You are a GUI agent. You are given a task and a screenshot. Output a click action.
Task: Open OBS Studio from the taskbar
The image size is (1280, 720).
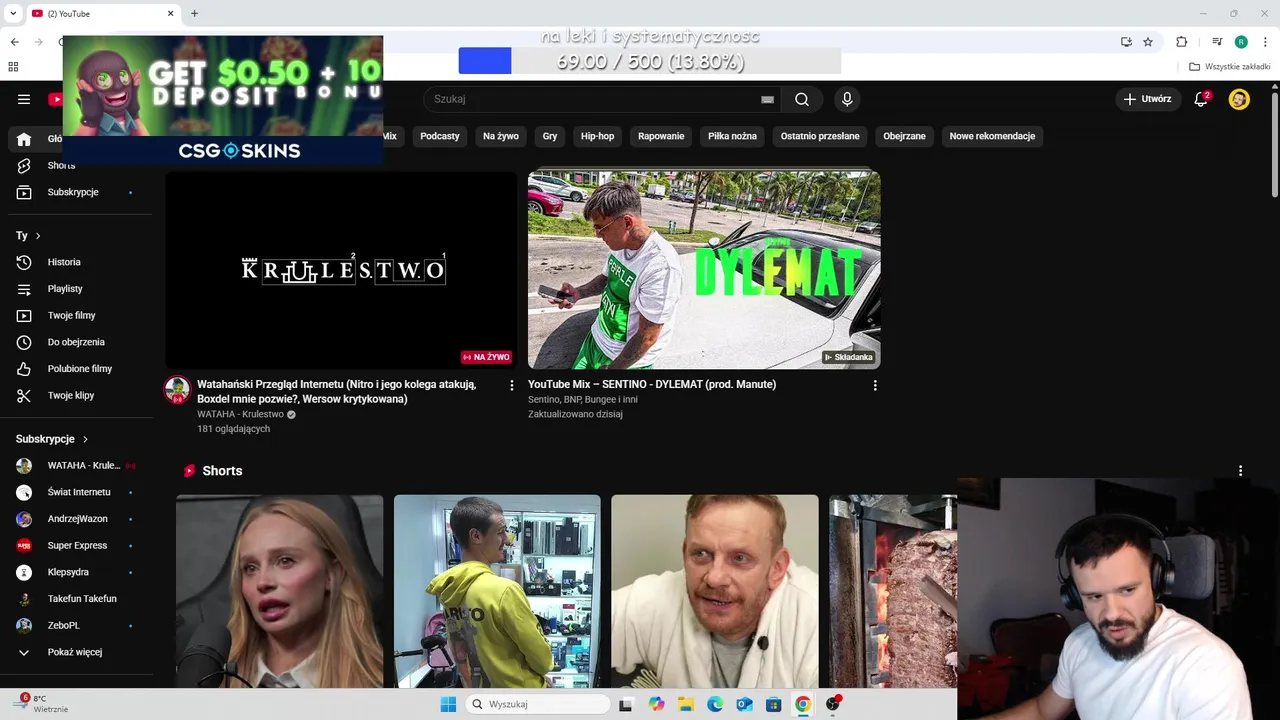click(x=832, y=704)
